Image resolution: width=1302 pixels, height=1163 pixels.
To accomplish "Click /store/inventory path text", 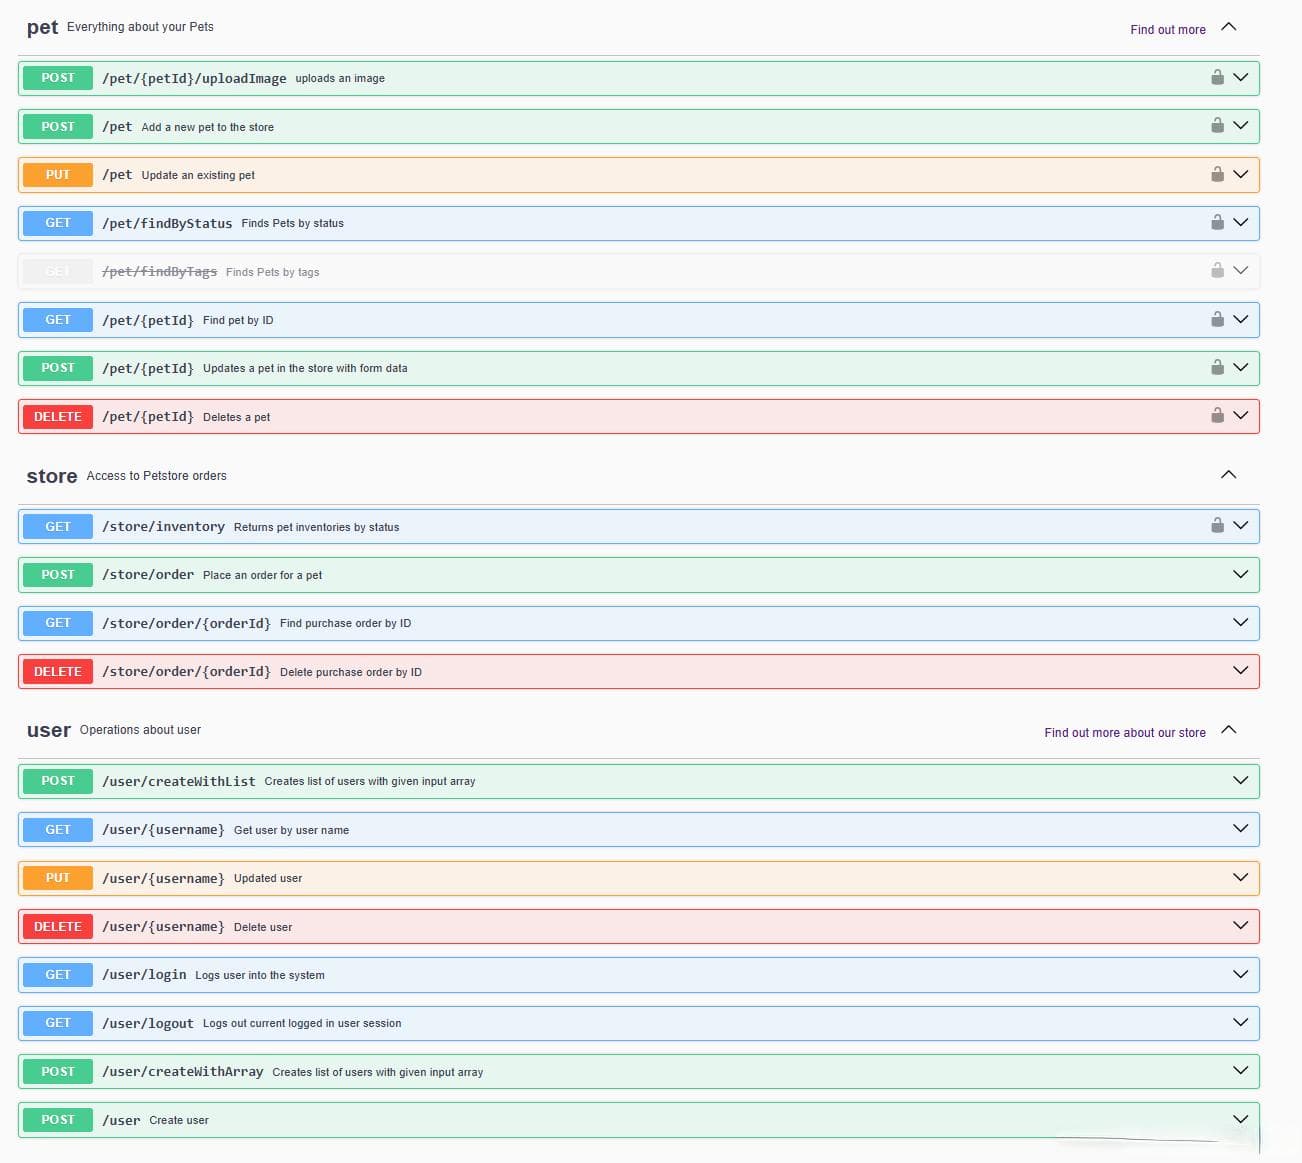I will 163,526.
